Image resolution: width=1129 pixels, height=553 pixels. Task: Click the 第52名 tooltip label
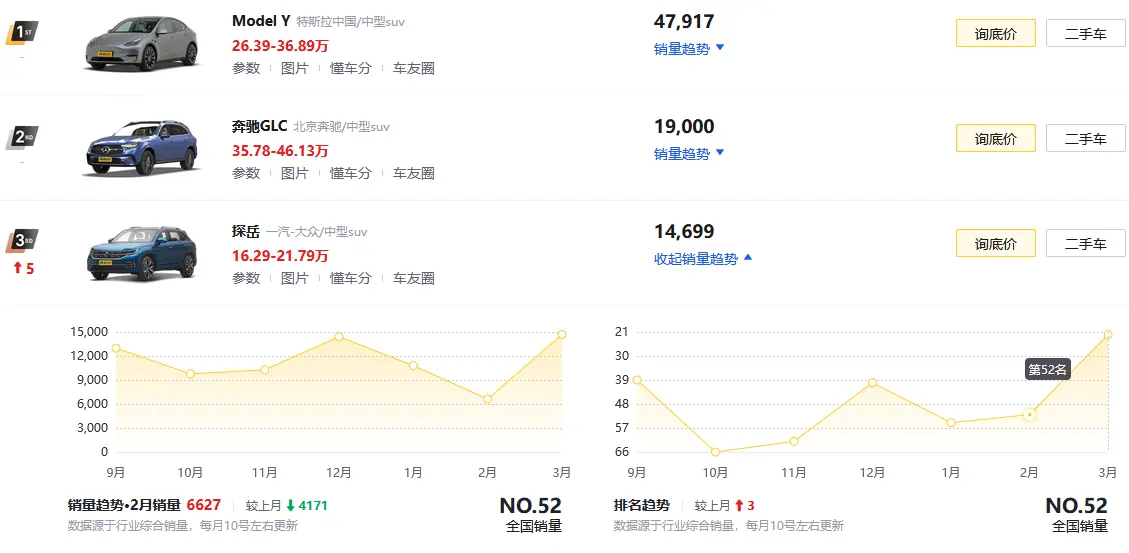[1048, 370]
